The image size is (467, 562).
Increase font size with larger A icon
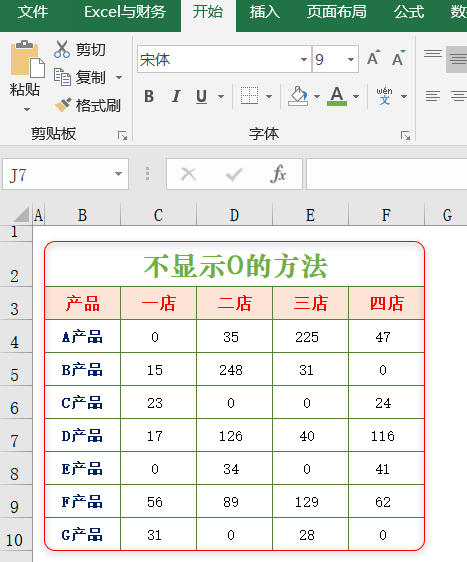pyautogui.click(x=373, y=58)
